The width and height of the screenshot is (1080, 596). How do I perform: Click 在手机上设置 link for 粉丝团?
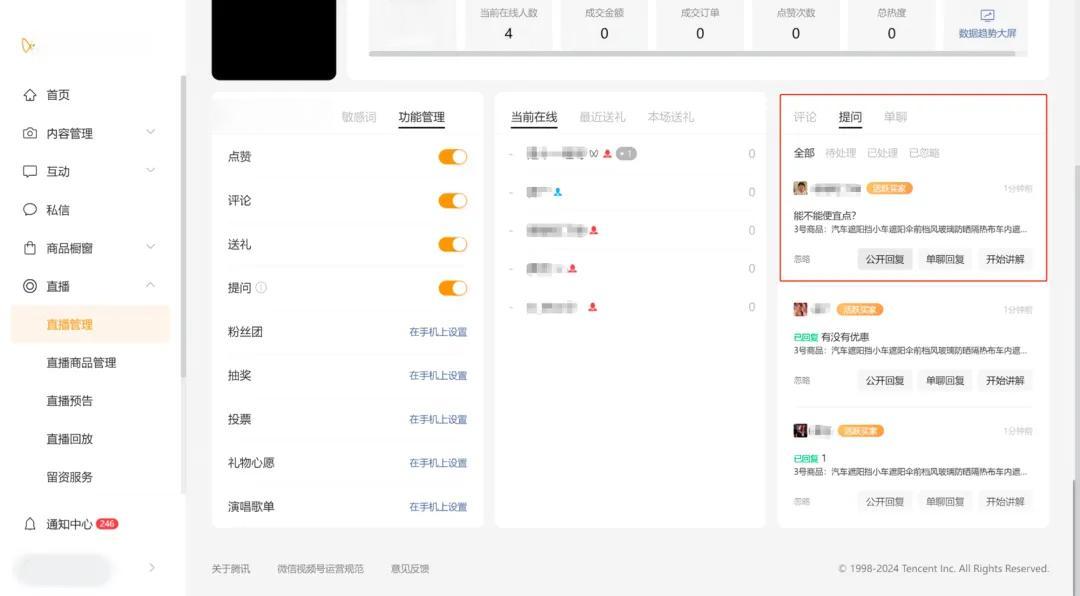[437, 332]
